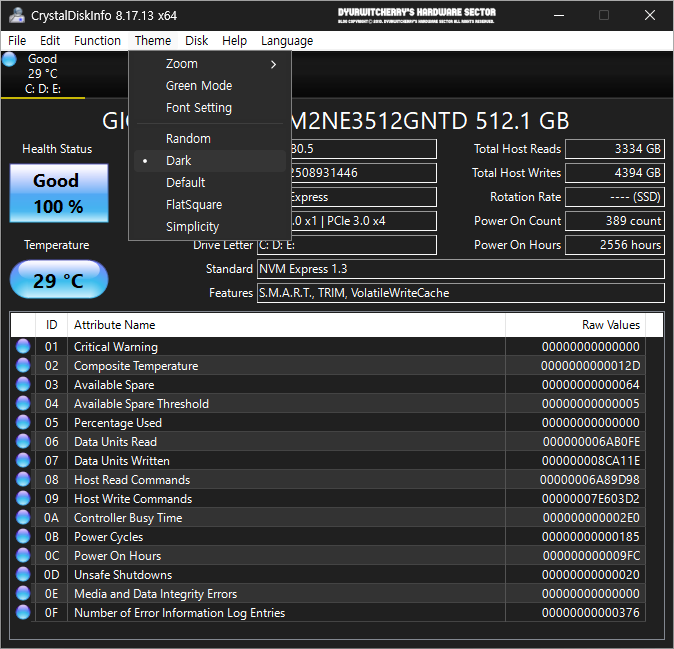Click the Rotation Rate field ---- (SSD)
The height and width of the screenshot is (649, 674).
[615, 197]
